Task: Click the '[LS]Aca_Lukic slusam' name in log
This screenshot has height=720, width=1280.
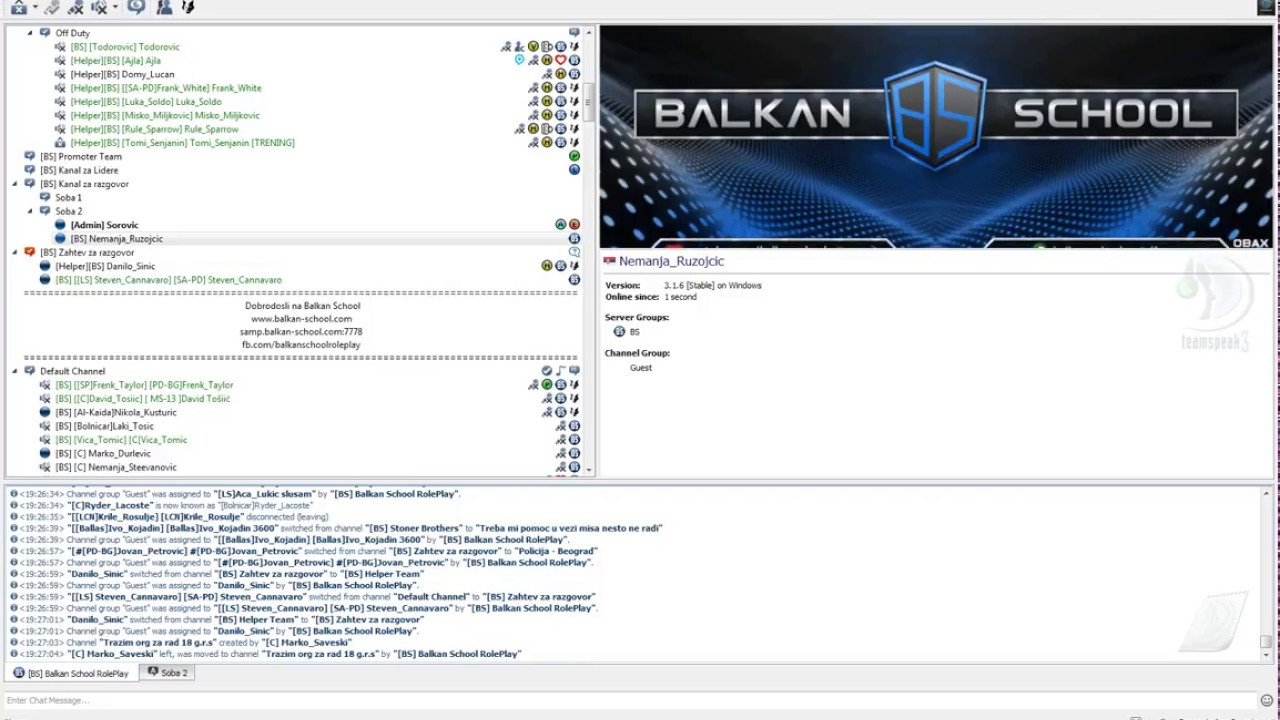Action: pos(264,494)
